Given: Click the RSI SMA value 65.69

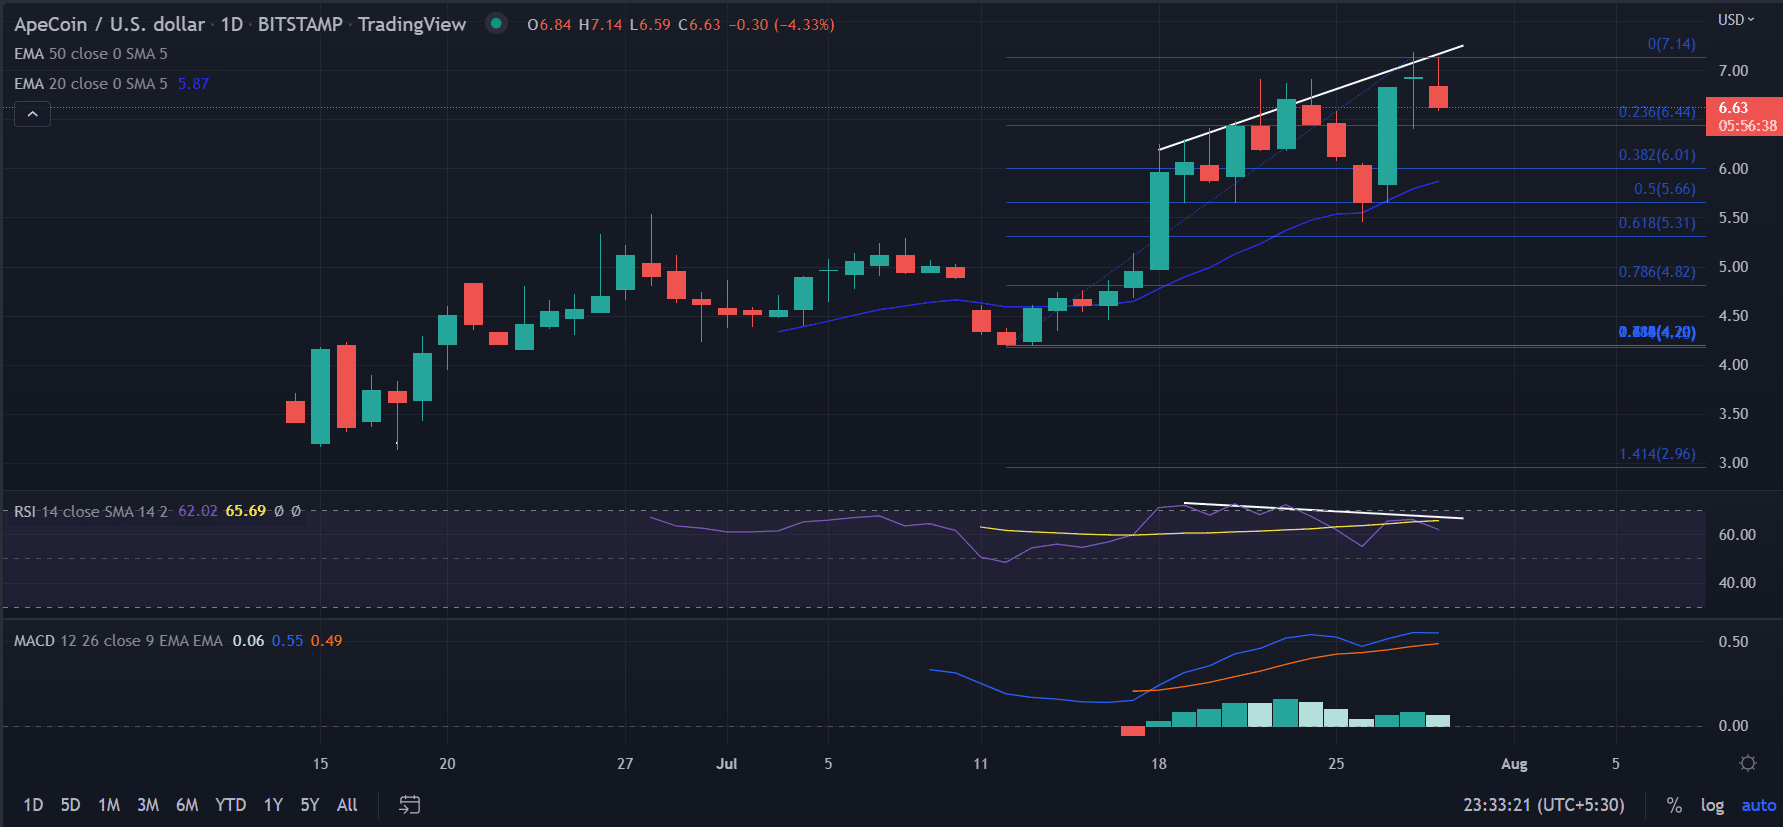Looking at the screenshot, I should [x=245, y=511].
